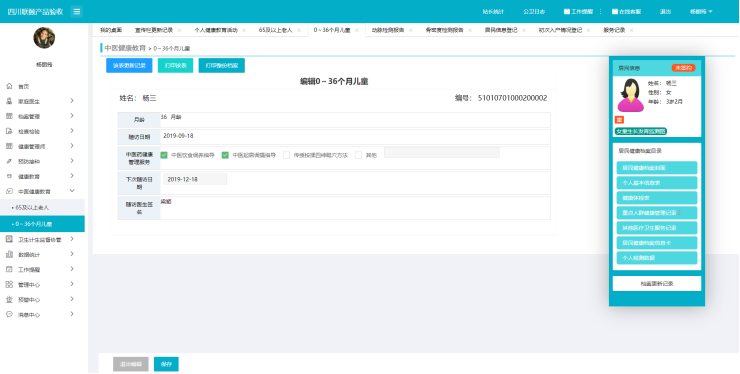Click the user avatar photo in the sidebar
The height and width of the screenshot is (374, 740).
point(44,38)
